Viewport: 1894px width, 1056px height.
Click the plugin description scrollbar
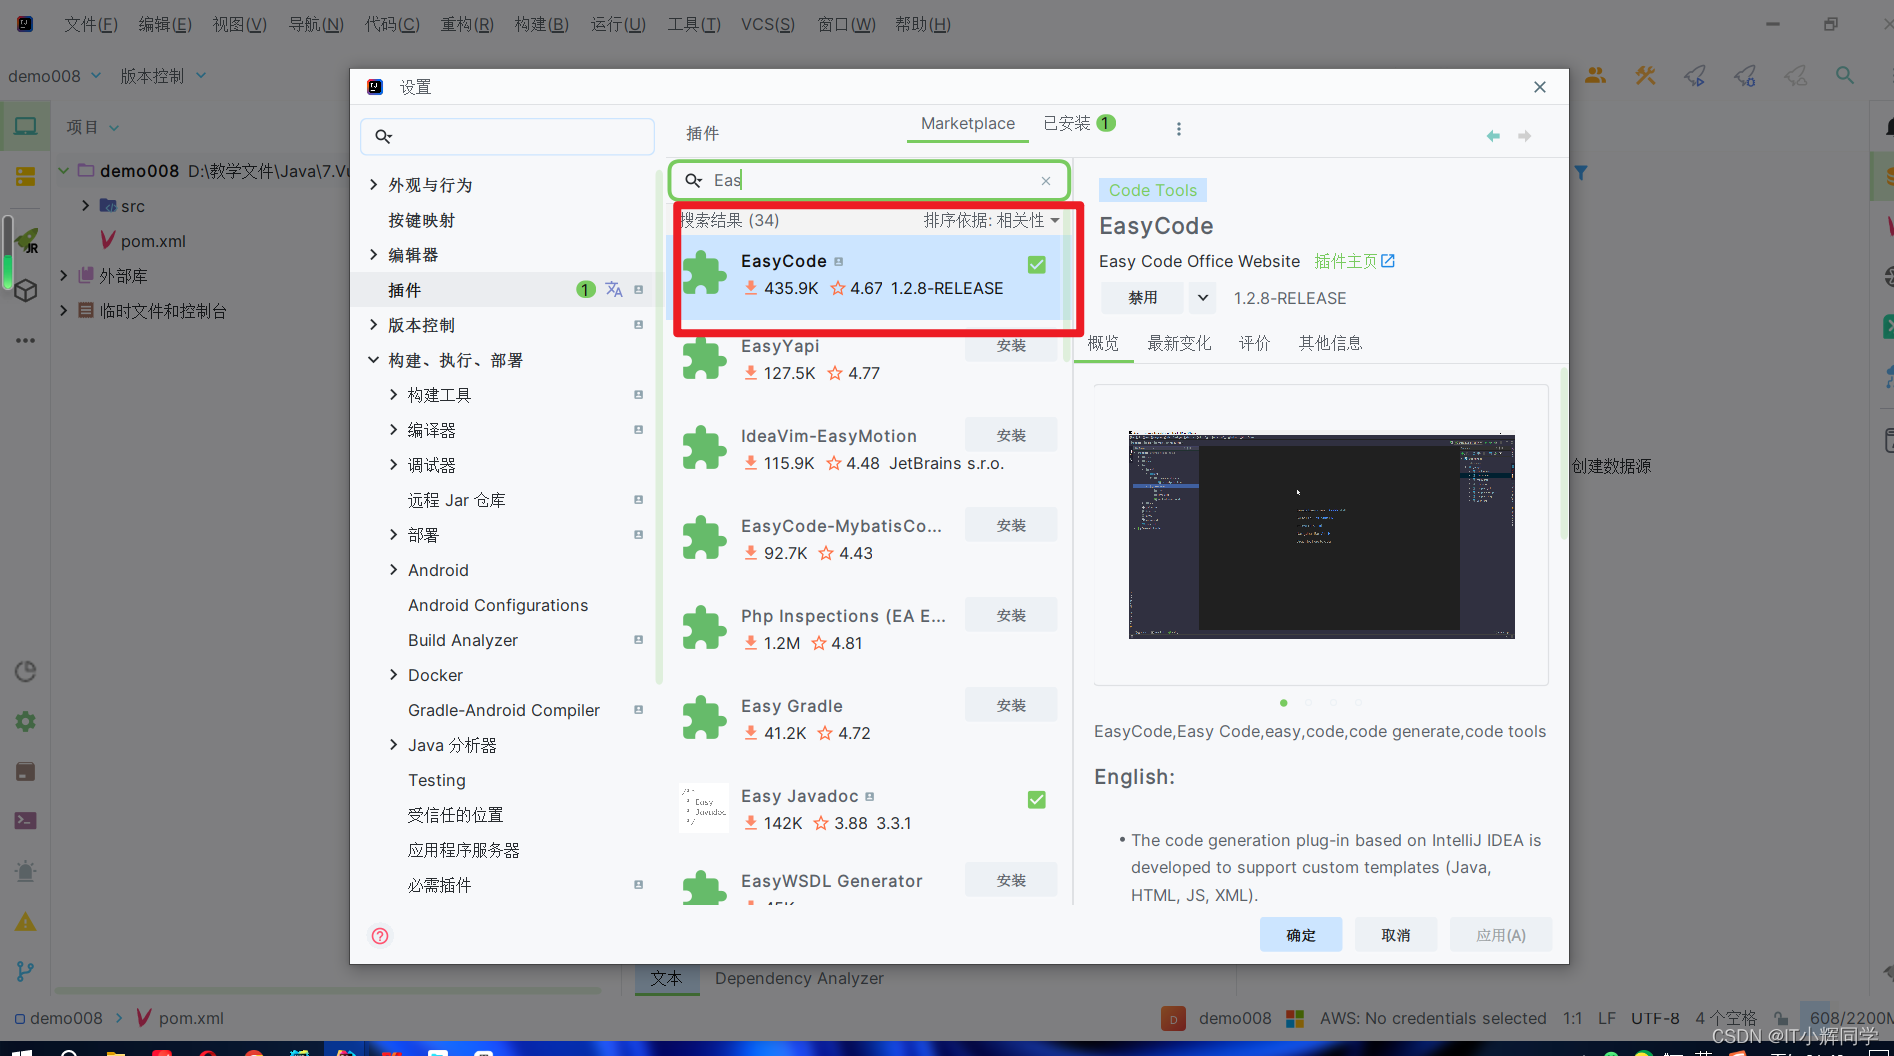click(x=1563, y=455)
